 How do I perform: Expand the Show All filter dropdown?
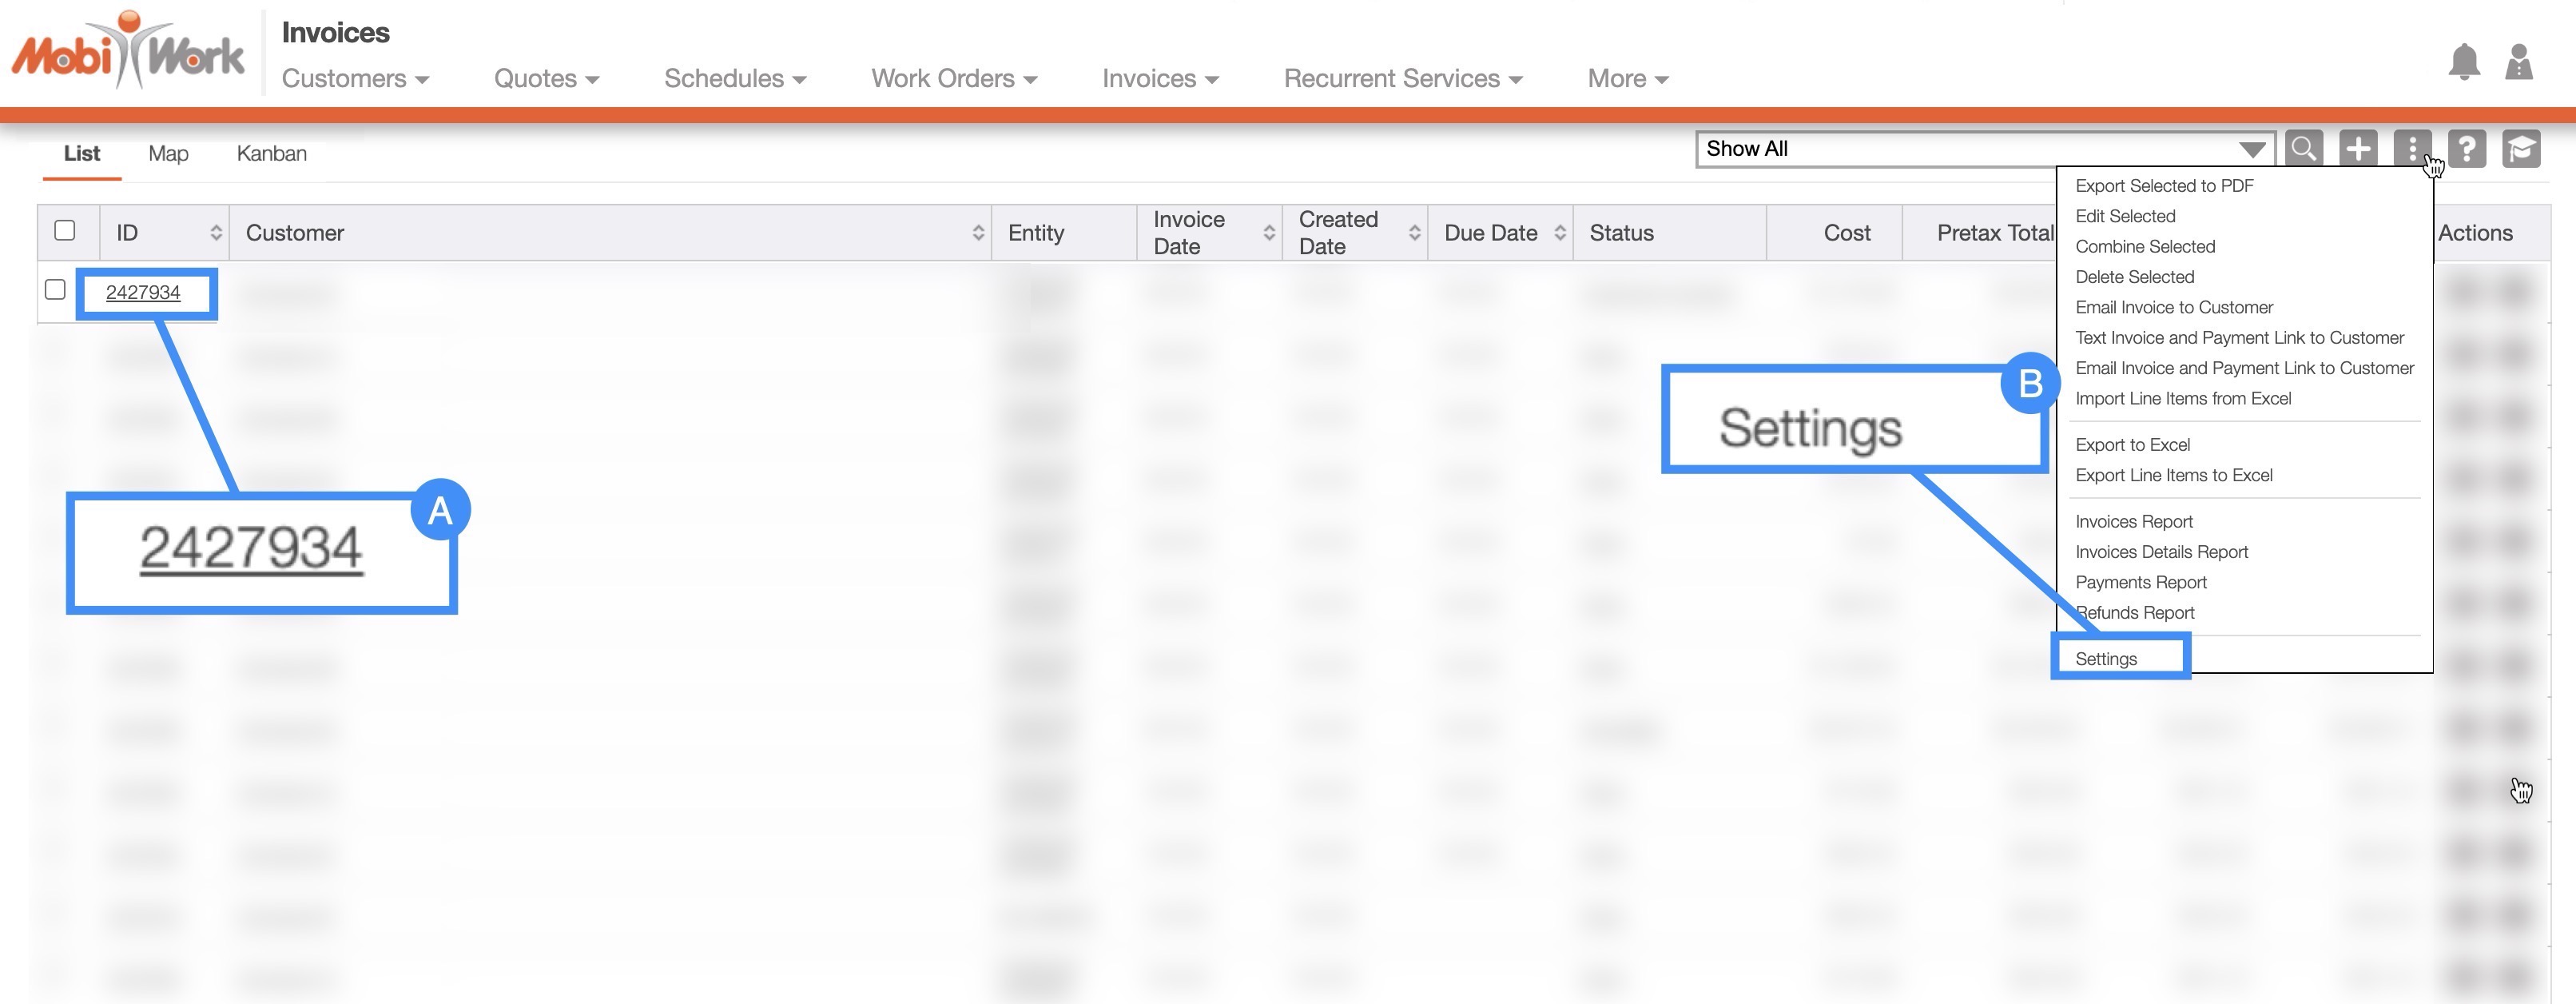1984,149
